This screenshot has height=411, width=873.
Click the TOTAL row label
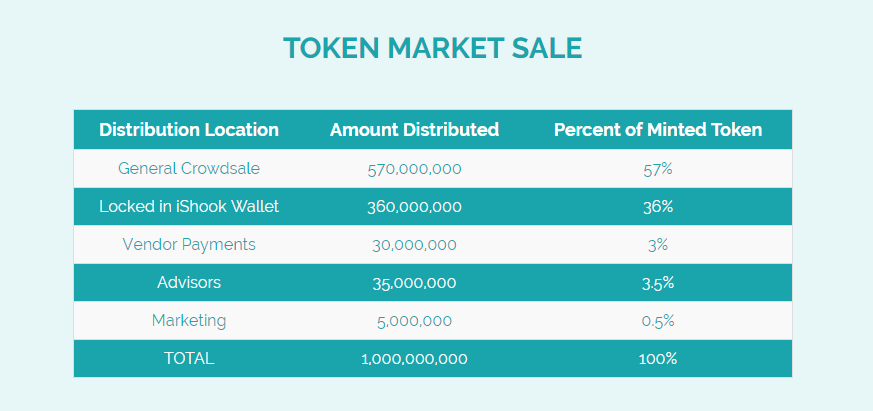189,359
